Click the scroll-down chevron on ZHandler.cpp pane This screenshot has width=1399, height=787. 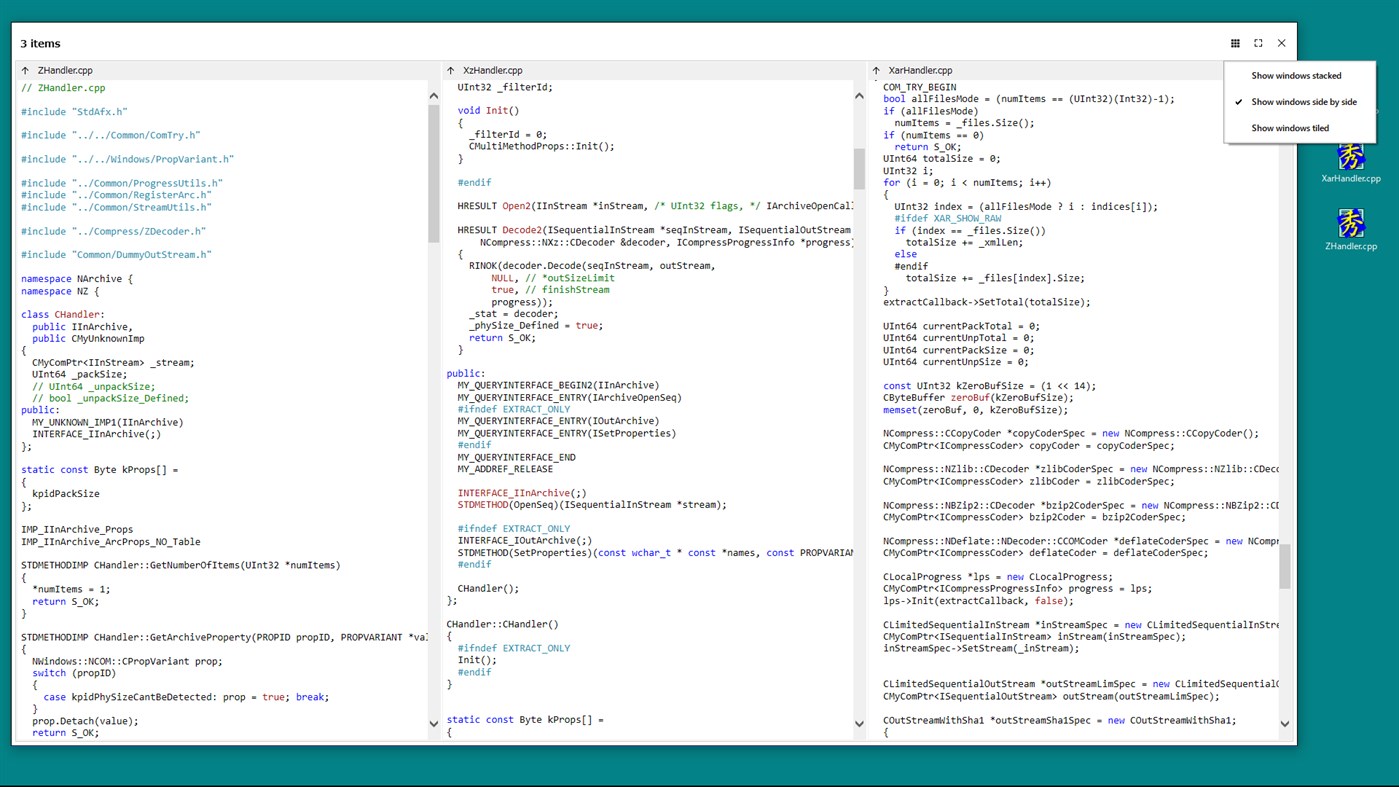tap(433, 722)
